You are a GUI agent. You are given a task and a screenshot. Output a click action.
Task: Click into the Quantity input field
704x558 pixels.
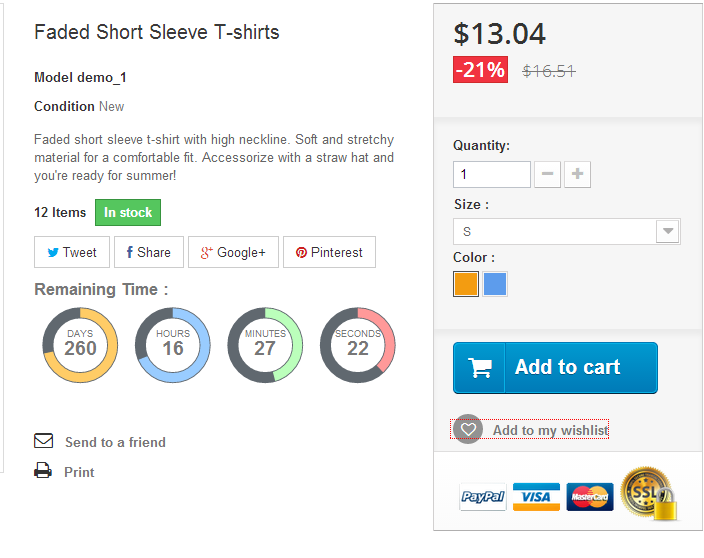(492, 174)
